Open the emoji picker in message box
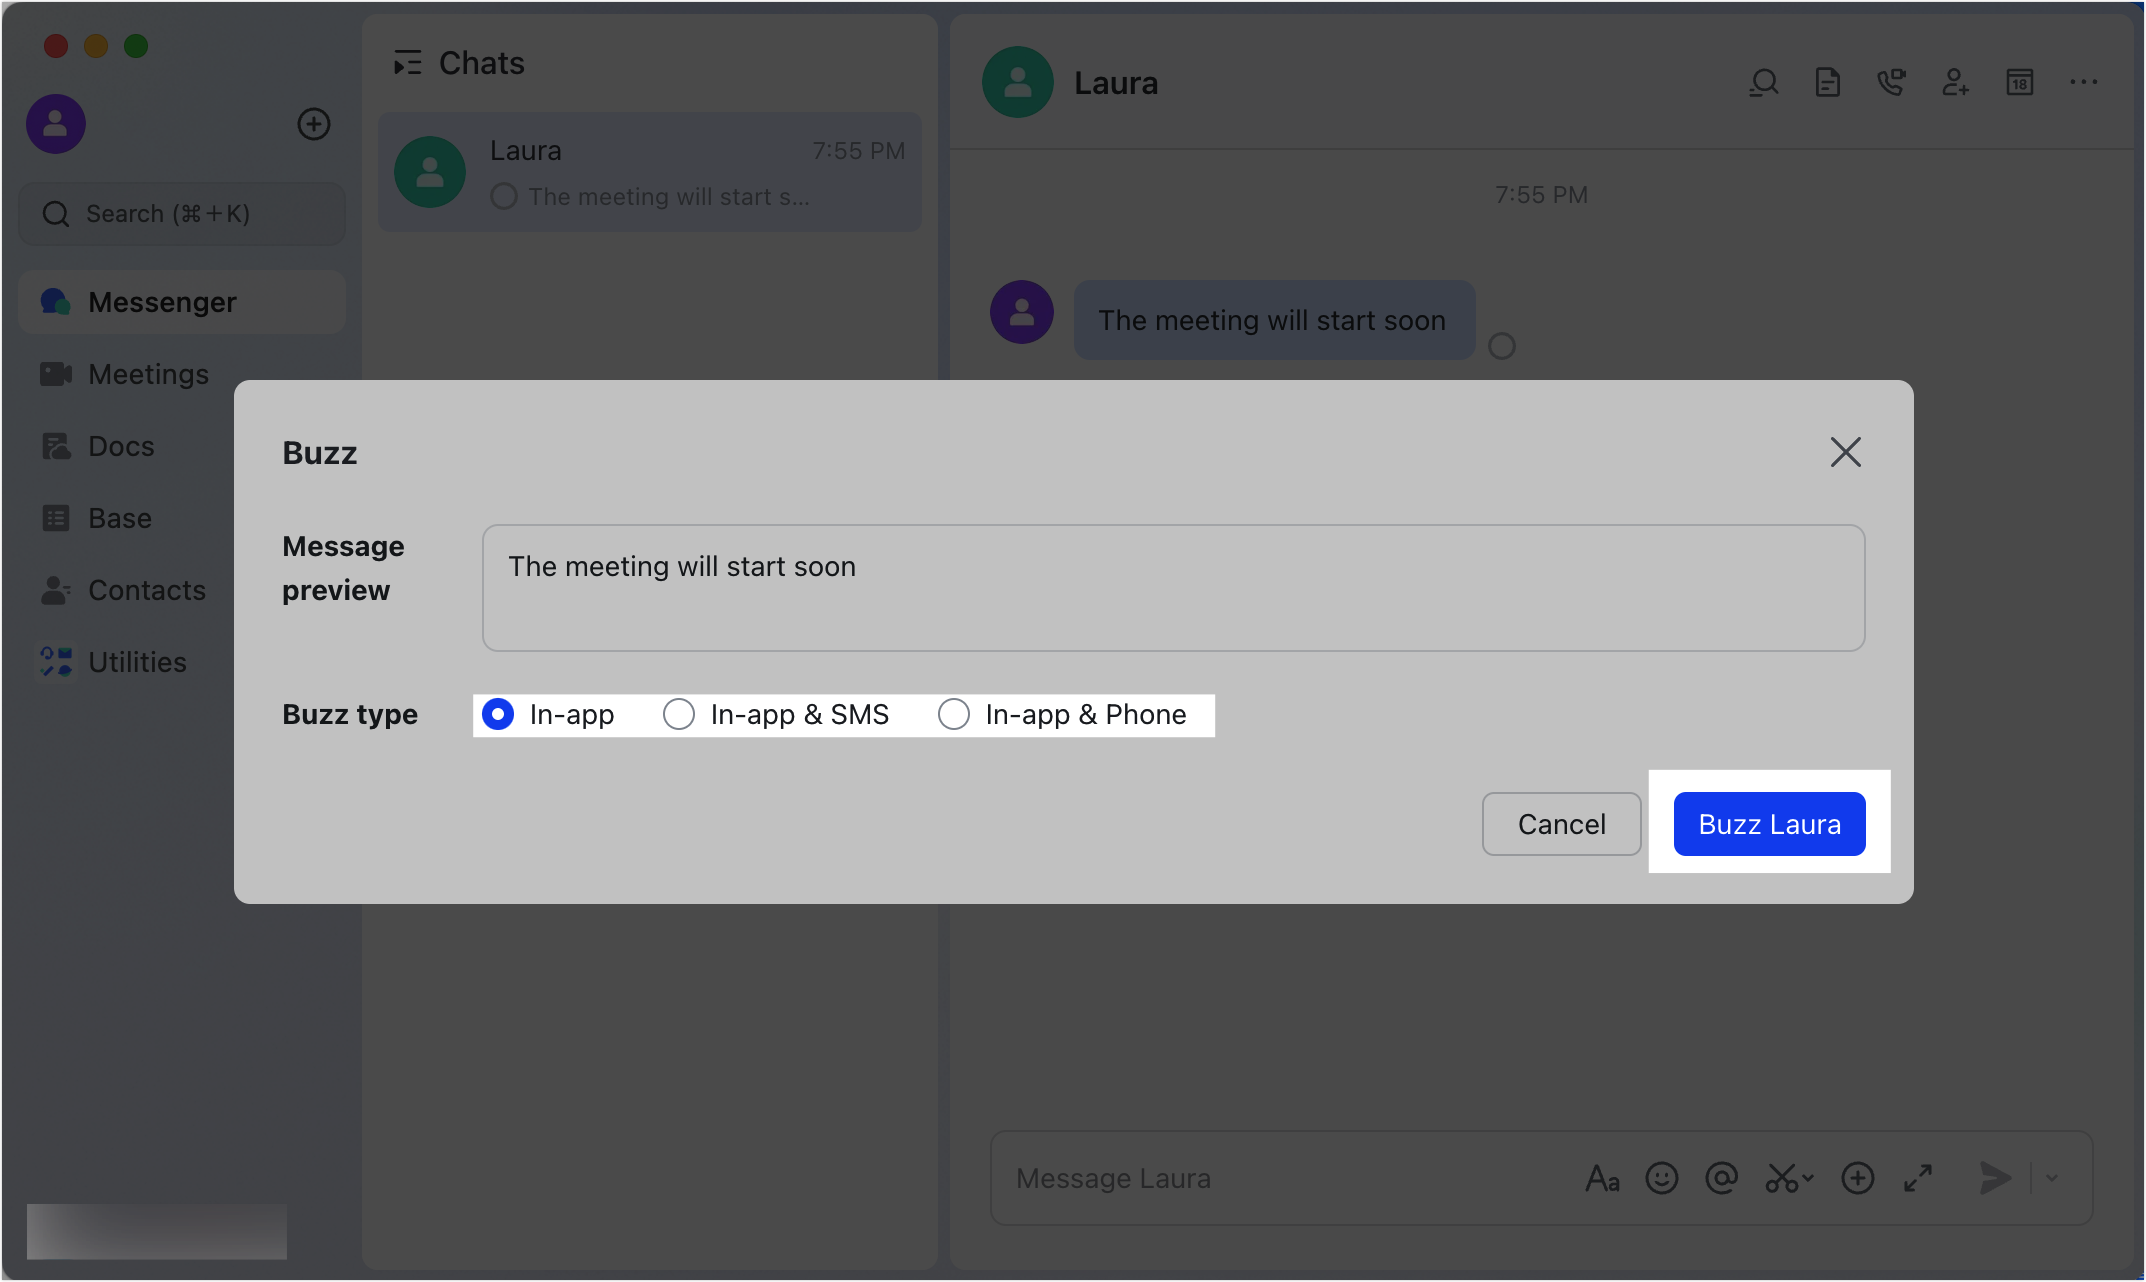 click(x=1661, y=1178)
